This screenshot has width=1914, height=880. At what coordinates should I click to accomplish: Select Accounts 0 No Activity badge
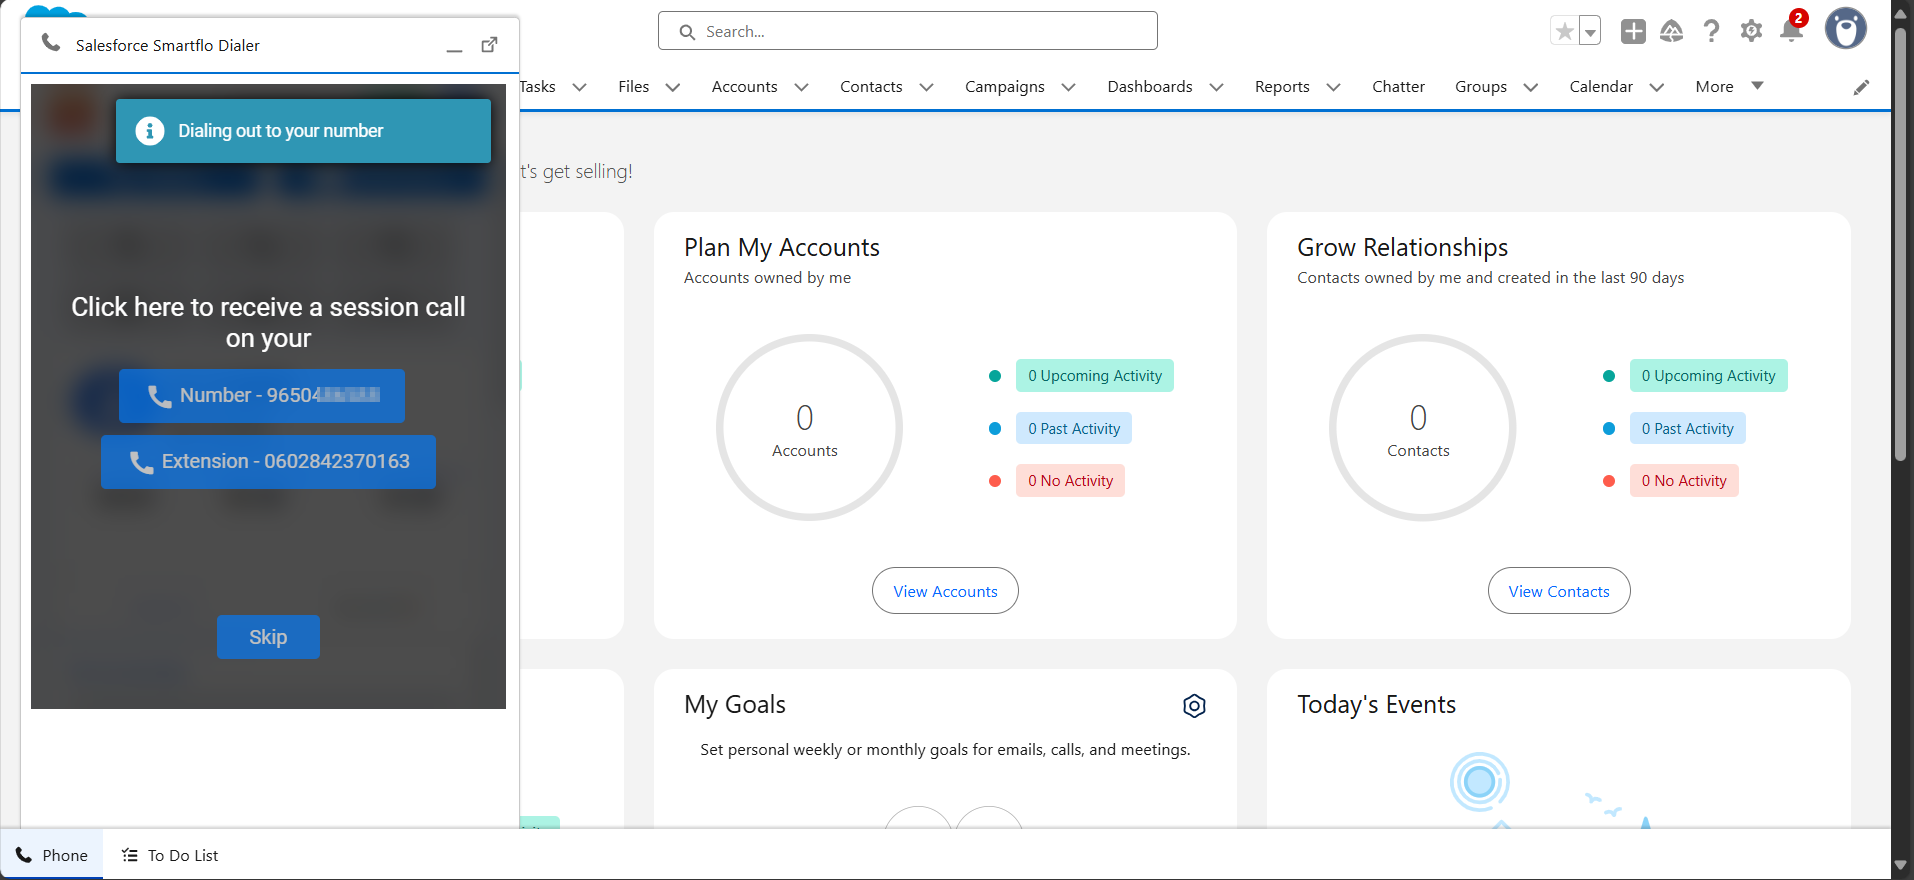1070,481
